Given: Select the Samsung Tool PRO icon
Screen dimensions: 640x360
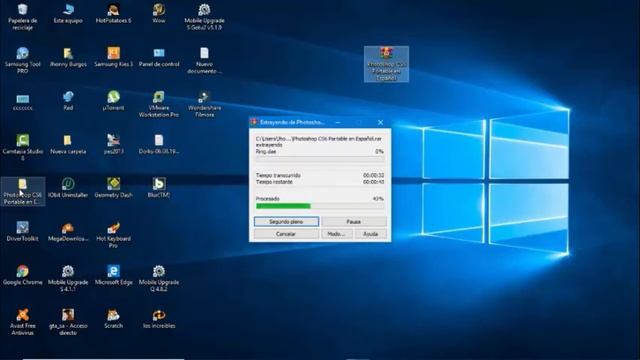Looking at the screenshot, I should (x=22, y=60).
